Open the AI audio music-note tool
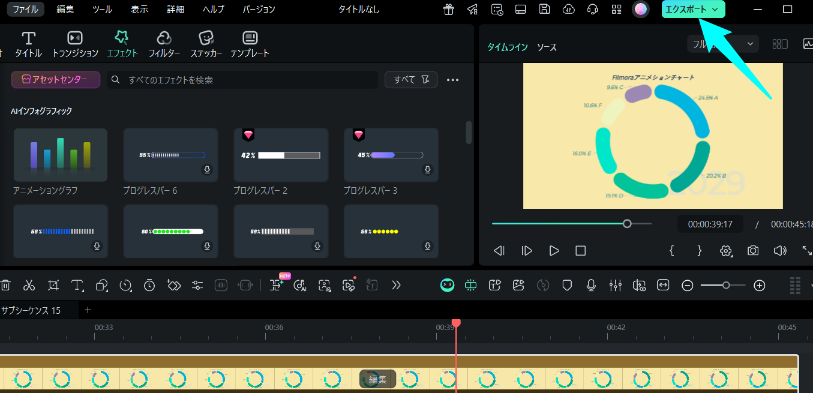This screenshot has height=393, width=813. (299, 285)
